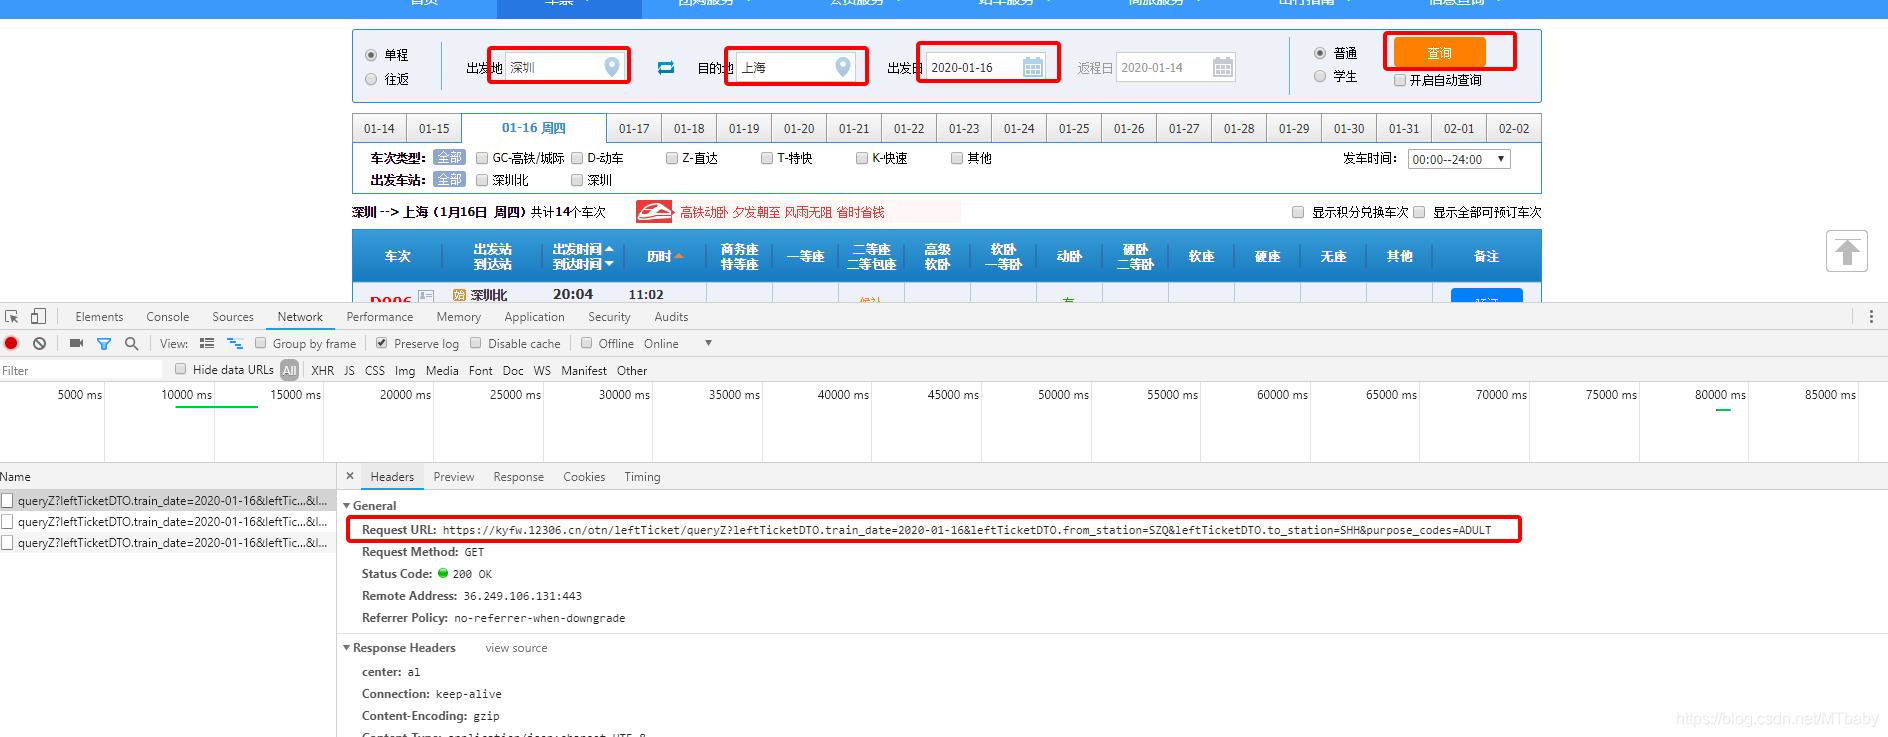Open the Timing tab of request
Screen dimensions: 1888x737
click(x=642, y=476)
